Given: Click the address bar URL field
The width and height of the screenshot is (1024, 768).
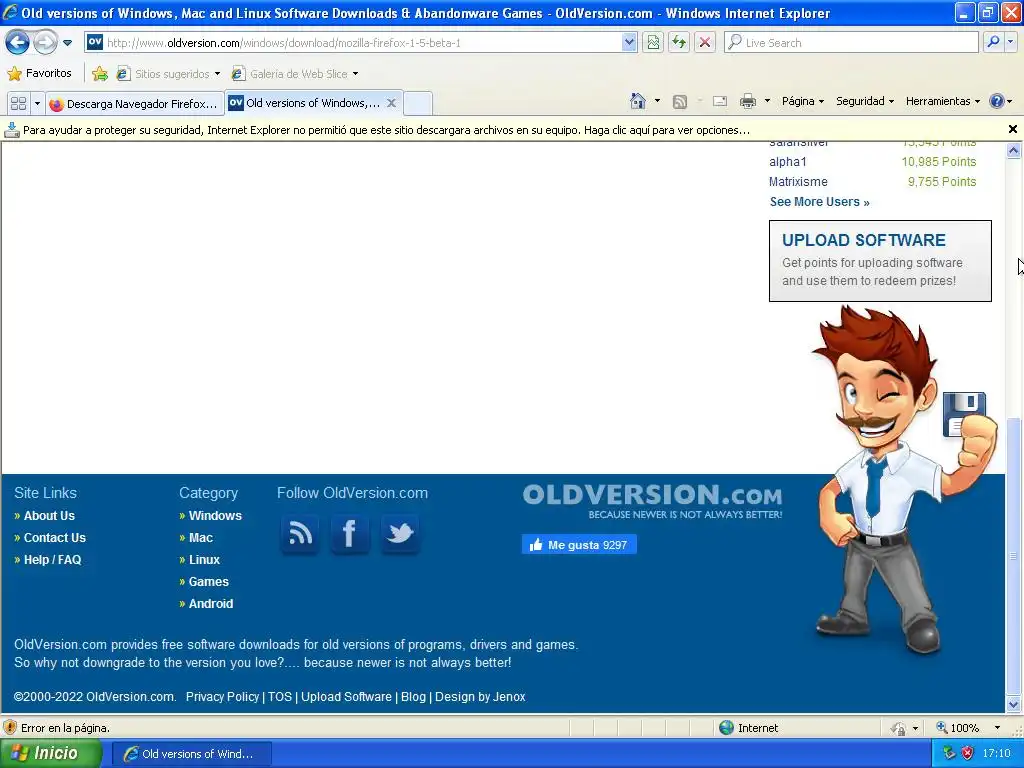Looking at the screenshot, I should [x=353, y=43].
